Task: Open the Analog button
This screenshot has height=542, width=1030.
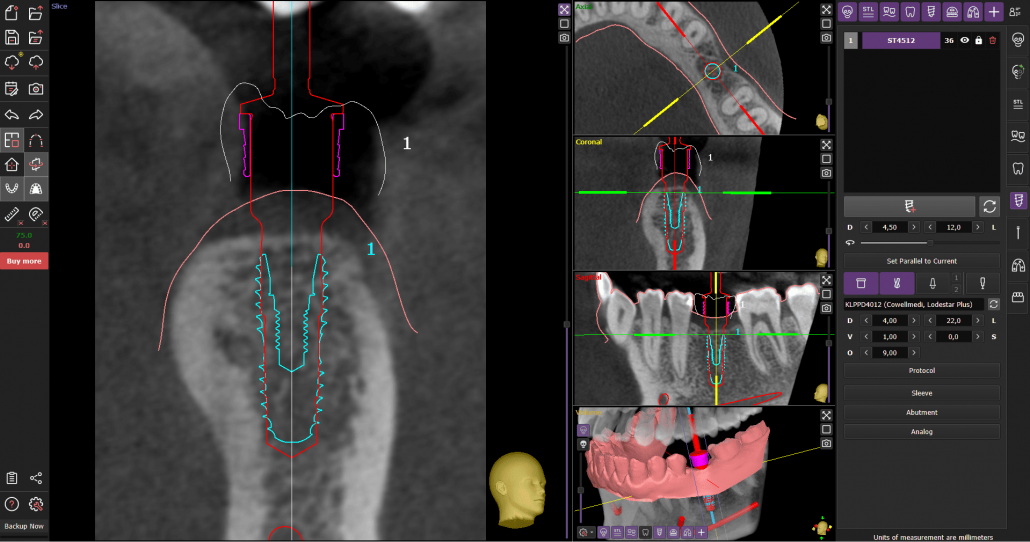Action: (922, 432)
